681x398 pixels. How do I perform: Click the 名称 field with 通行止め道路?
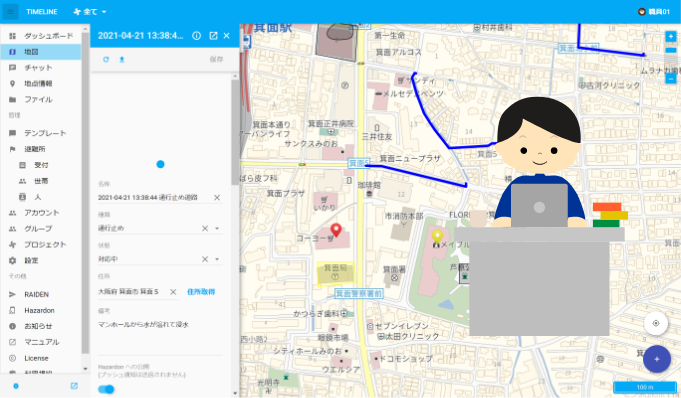pyautogui.click(x=154, y=198)
